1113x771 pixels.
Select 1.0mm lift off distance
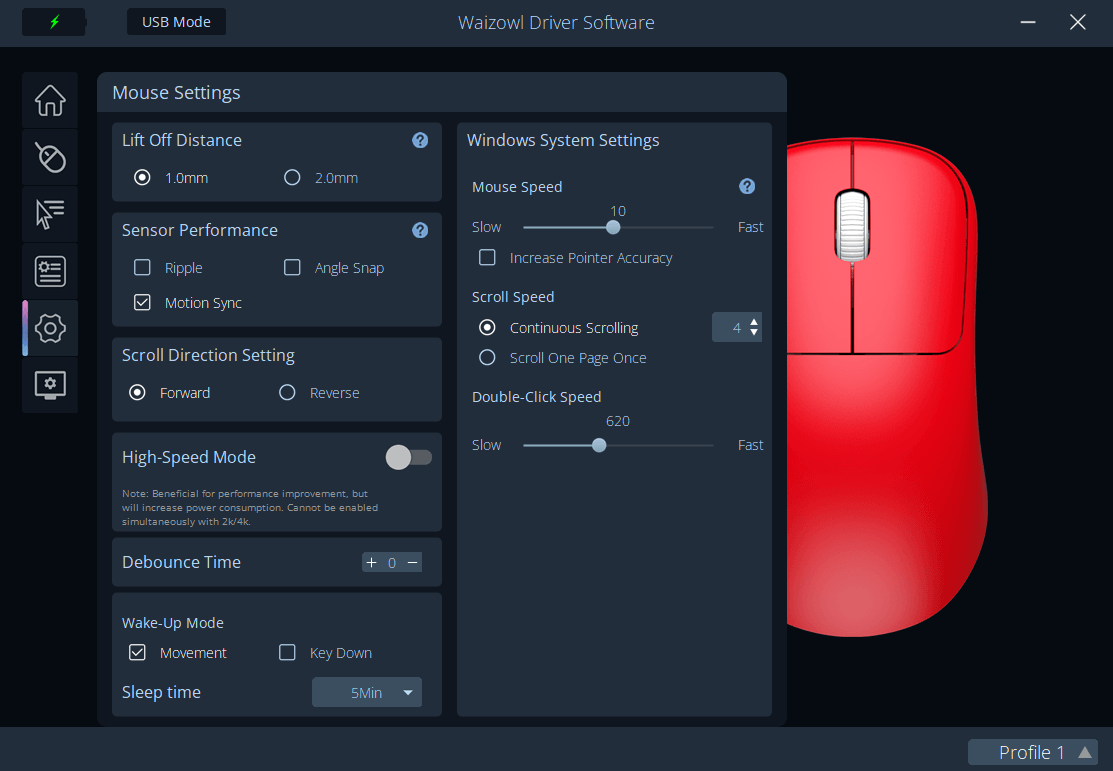click(143, 177)
